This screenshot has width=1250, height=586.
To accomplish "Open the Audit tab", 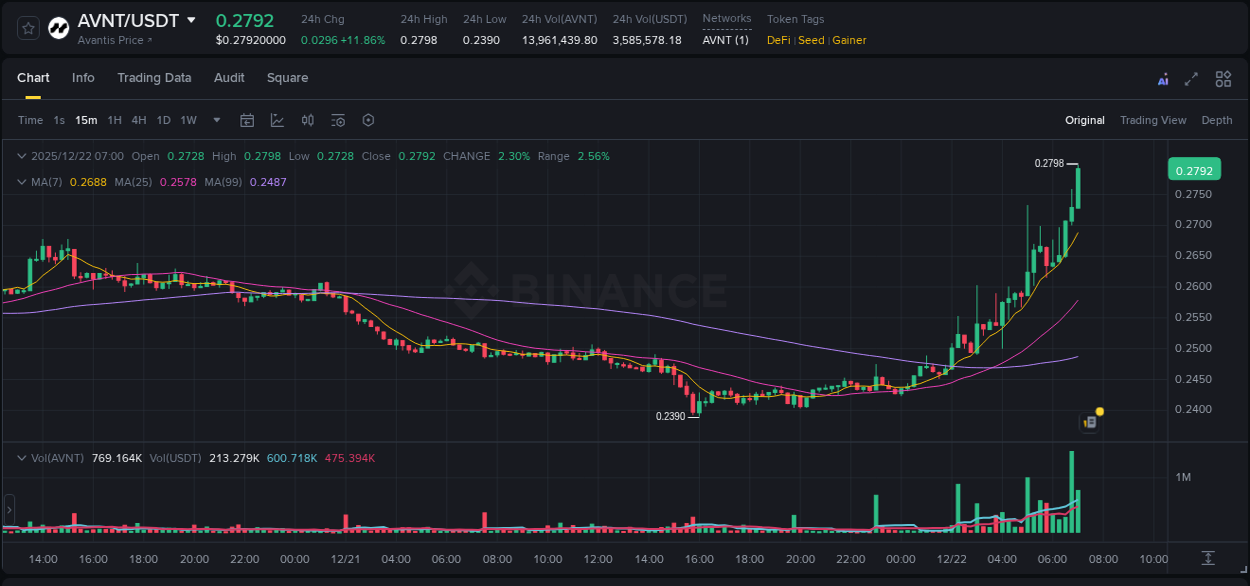I will click(229, 78).
